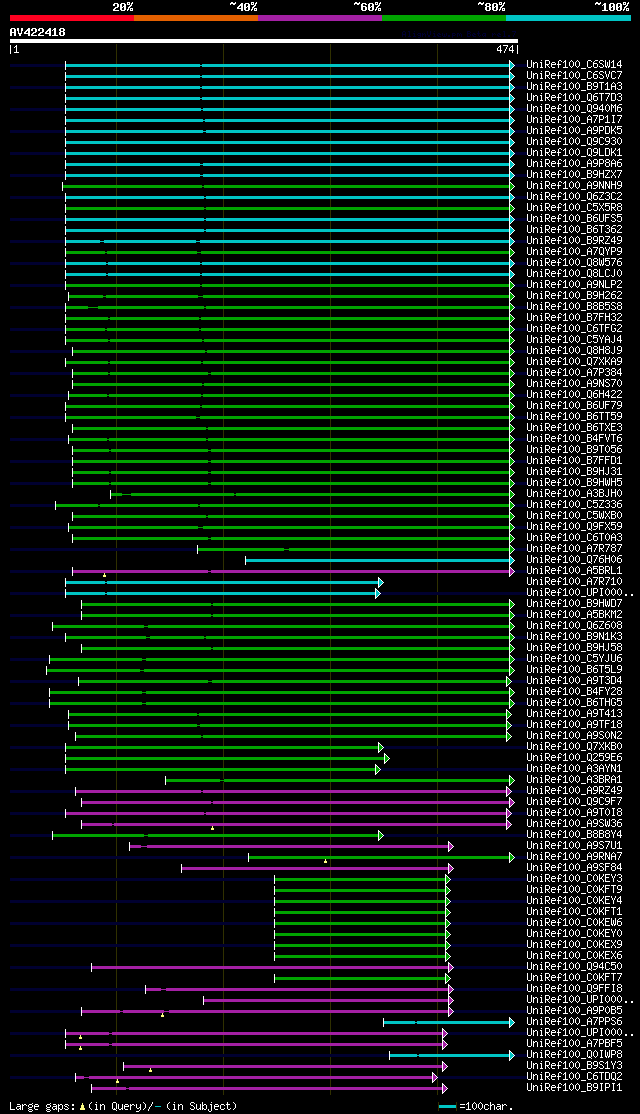Click the yellow gap marker below the A9SW36 alignment
The height and width of the screenshot is (1114, 640).
coord(212,828)
